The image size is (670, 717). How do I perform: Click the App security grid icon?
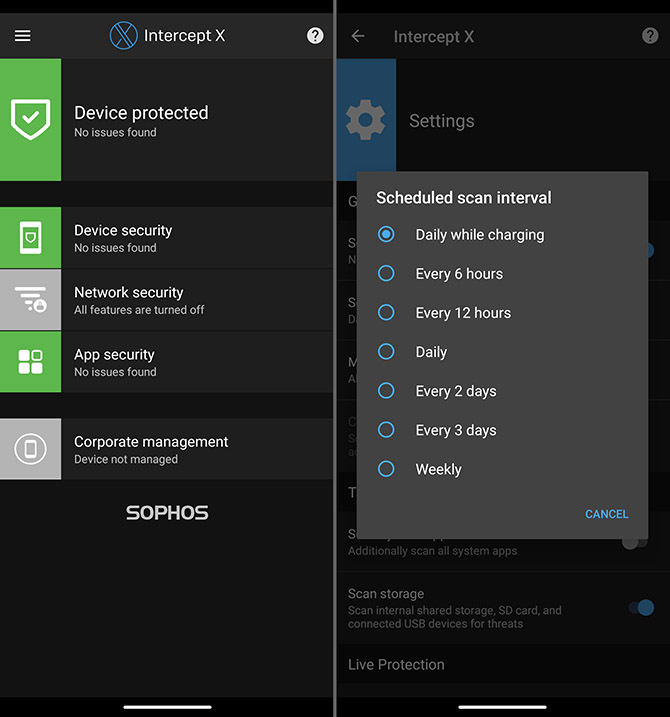pyautogui.click(x=31, y=362)
